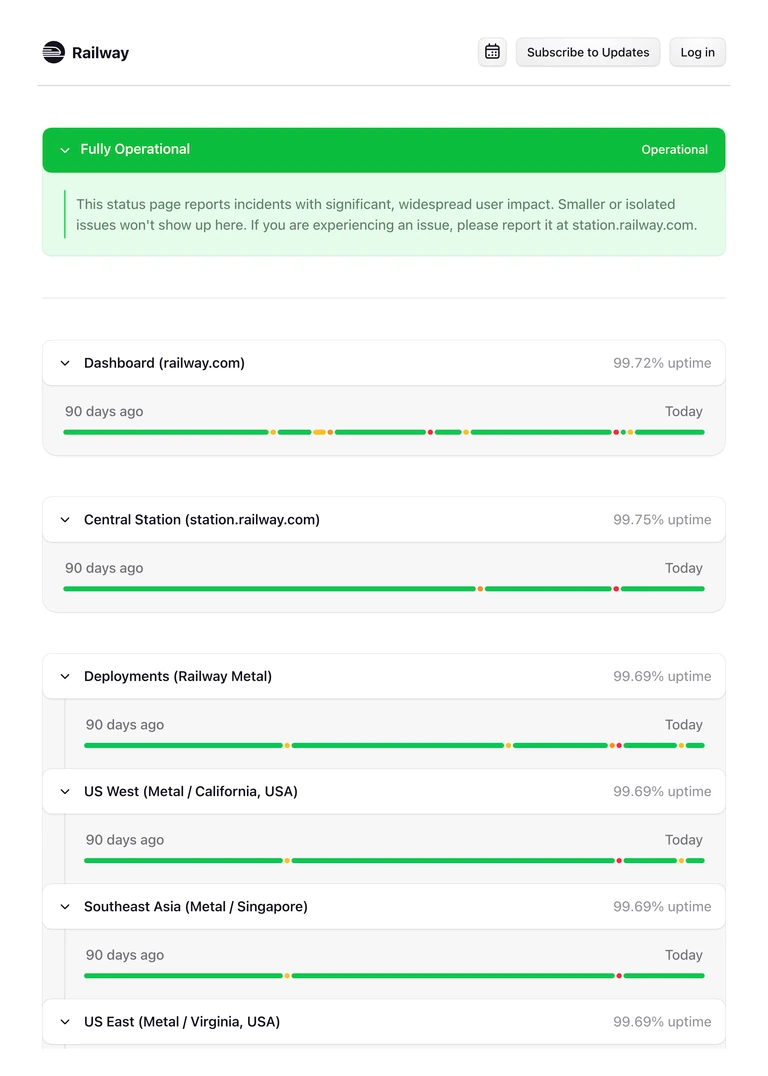Click the Log in button
The image size is (768, 1076).
[697, 52]
